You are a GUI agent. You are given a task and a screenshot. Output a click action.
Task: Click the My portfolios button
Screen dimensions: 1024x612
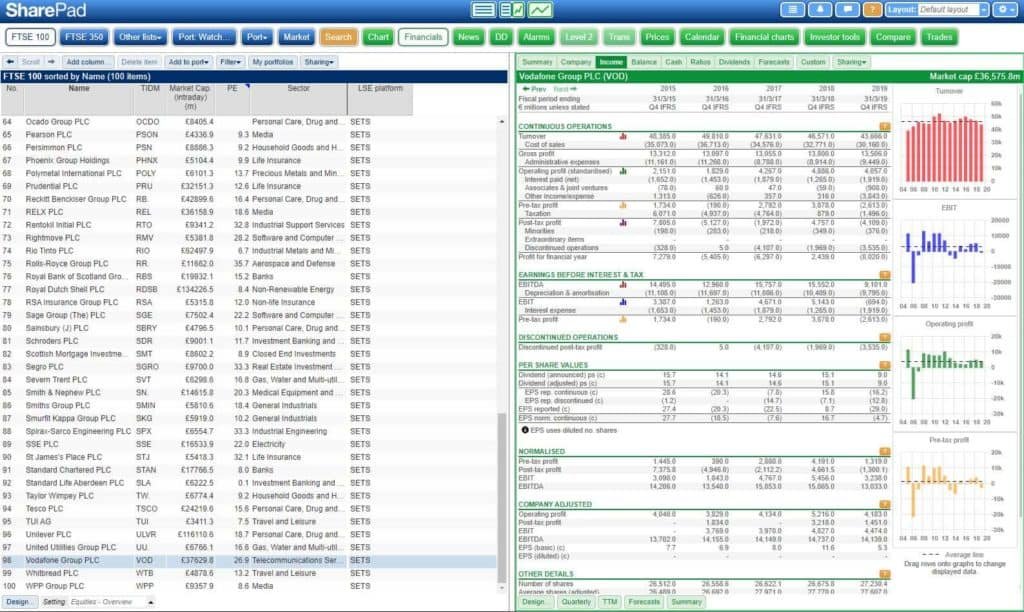click(x=272, y=62)
